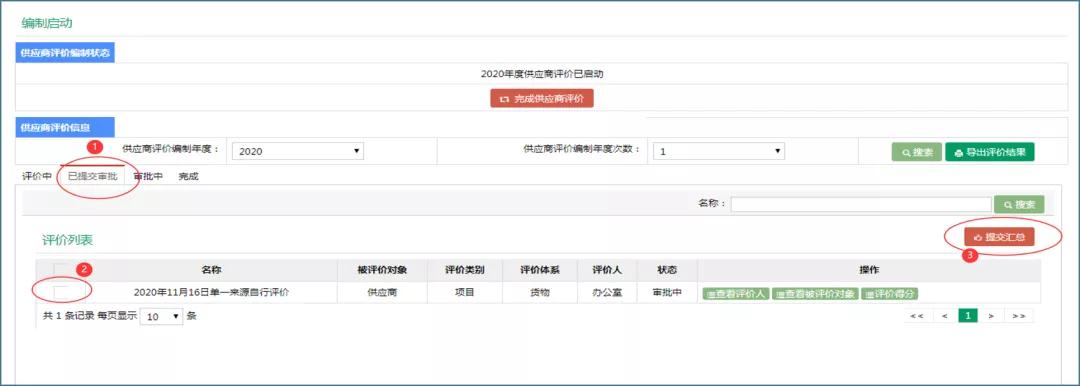The width and height of the screenshot is (1080, 386).
Task: Click the green 搜索 button beside 导出评价结果
Action: (x=916, y=152)
